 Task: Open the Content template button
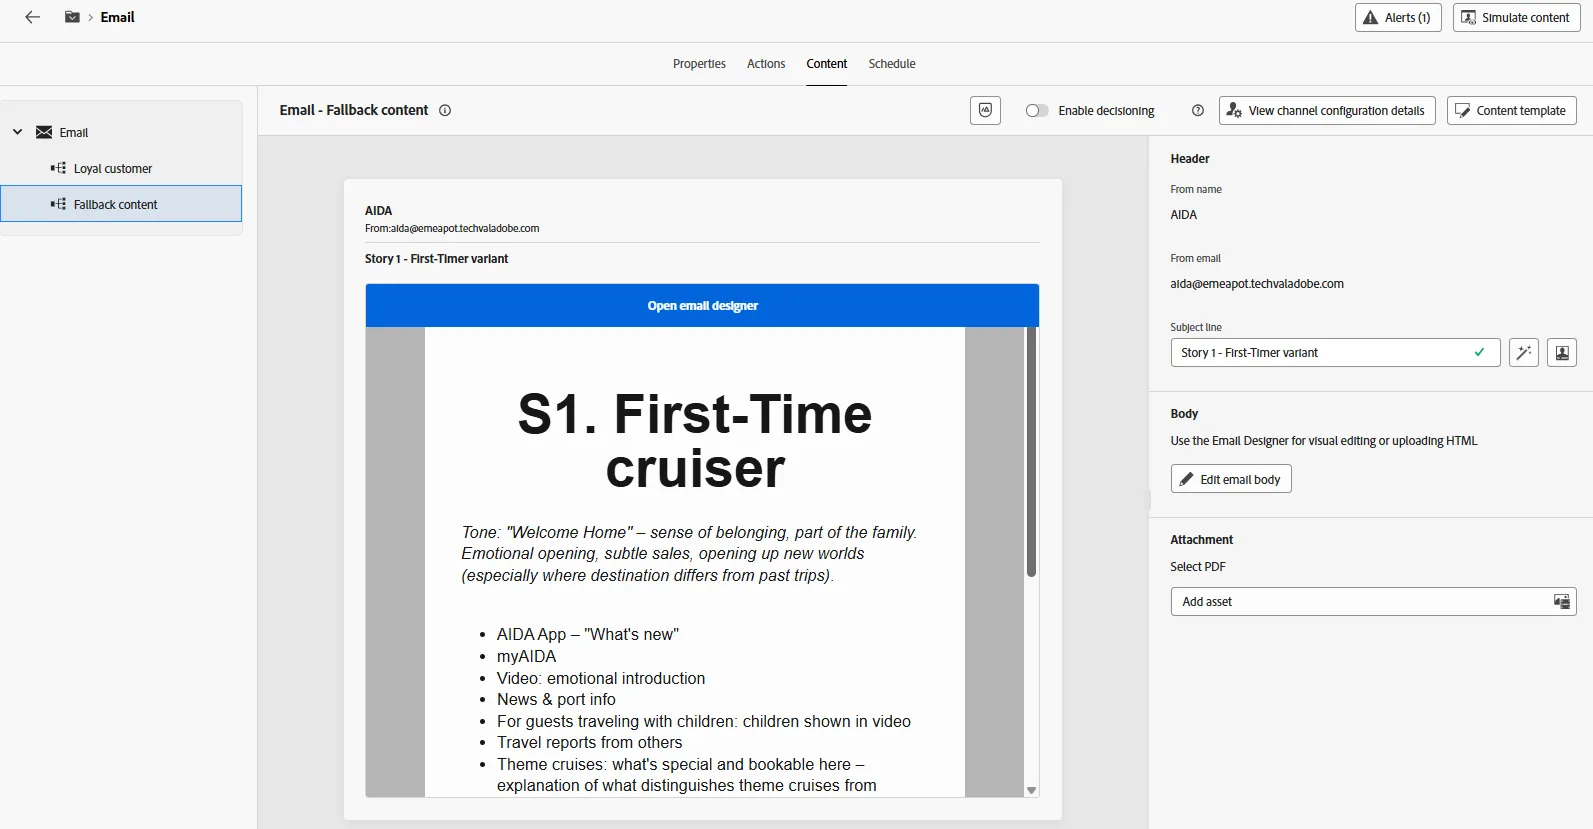pyautogui.click(x=1512, y=111)
